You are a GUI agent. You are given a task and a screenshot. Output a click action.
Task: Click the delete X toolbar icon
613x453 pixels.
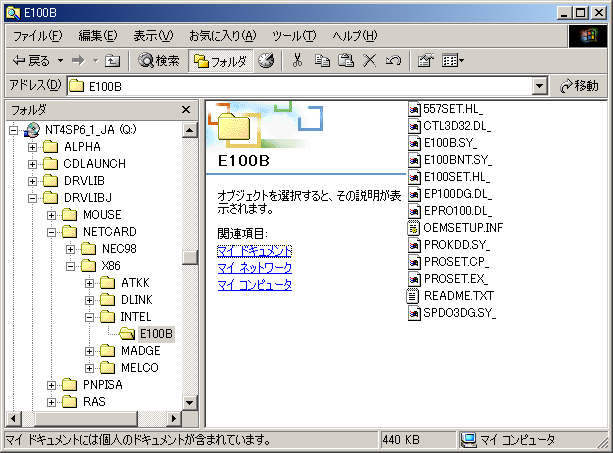(x=369, y=61)
